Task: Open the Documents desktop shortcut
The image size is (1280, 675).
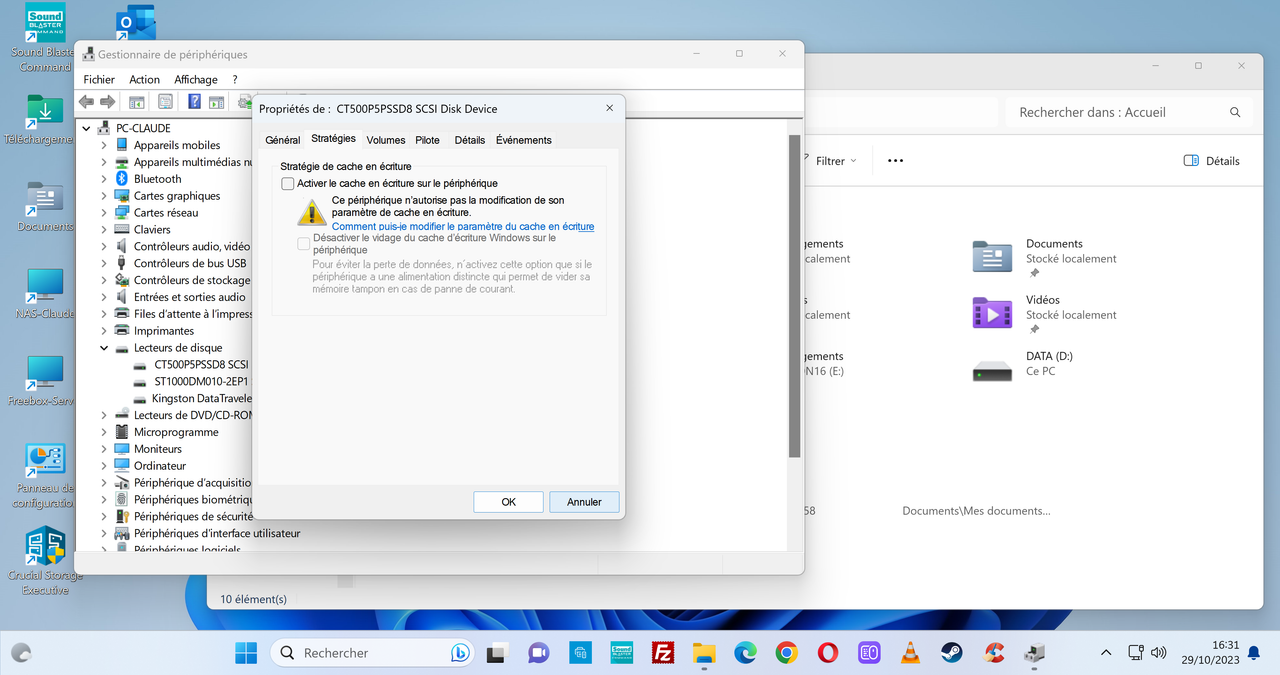Action: [44, 207]
